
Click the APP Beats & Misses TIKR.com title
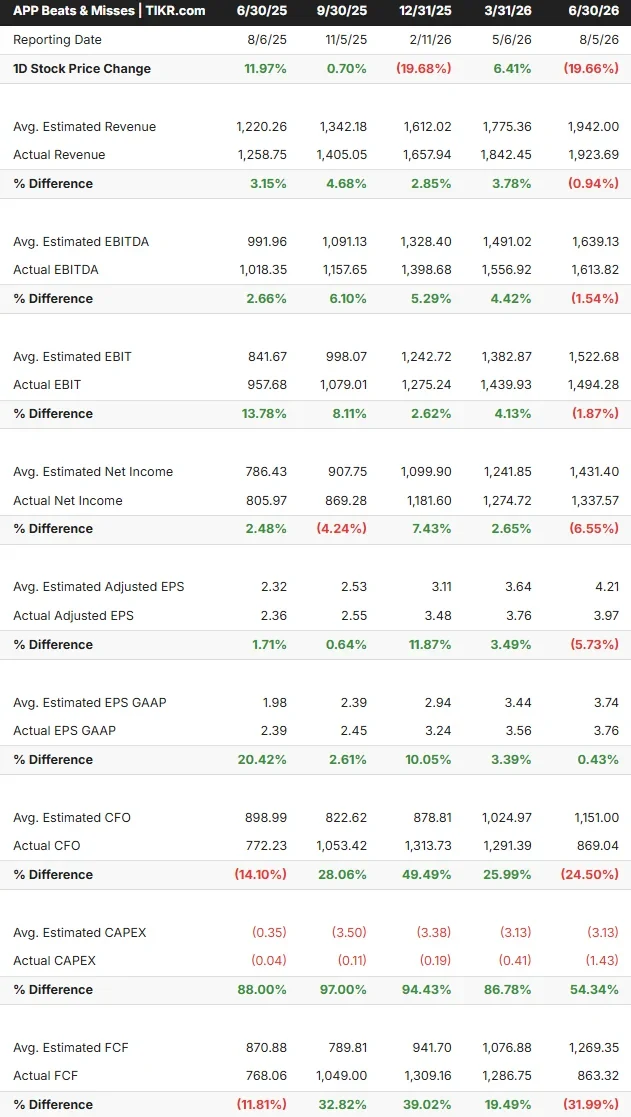pyautogui.click(x=109, y=11)
